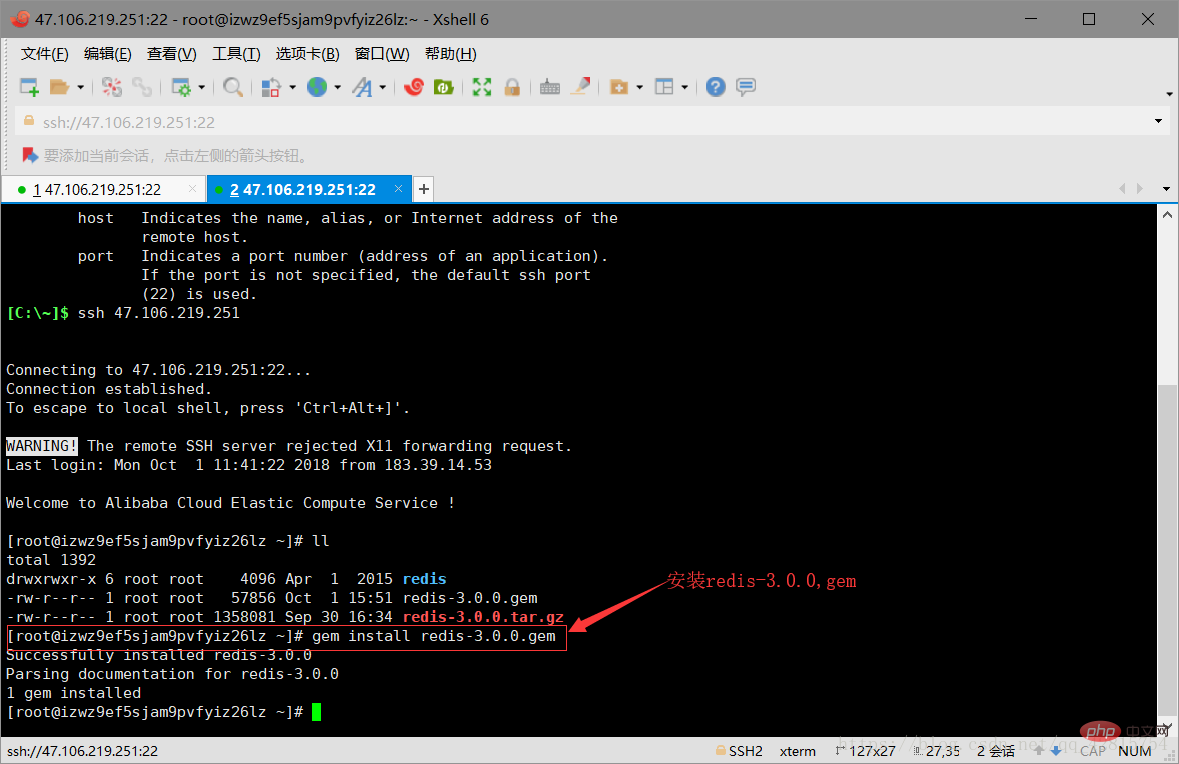Close the active tab 2 47.106.219.251:22
Screen dimensions: 1179x764
(399, 189)
